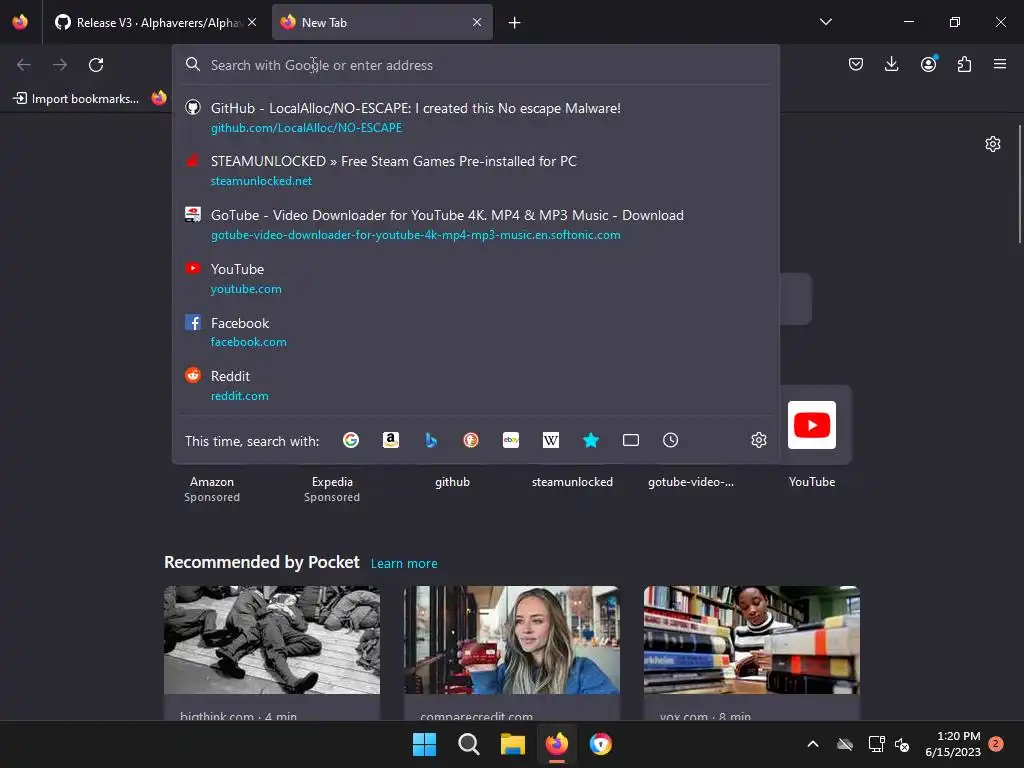Click muted volume tray icon
This screenshot has height=768, width=1024.
(x=902, y=744)
